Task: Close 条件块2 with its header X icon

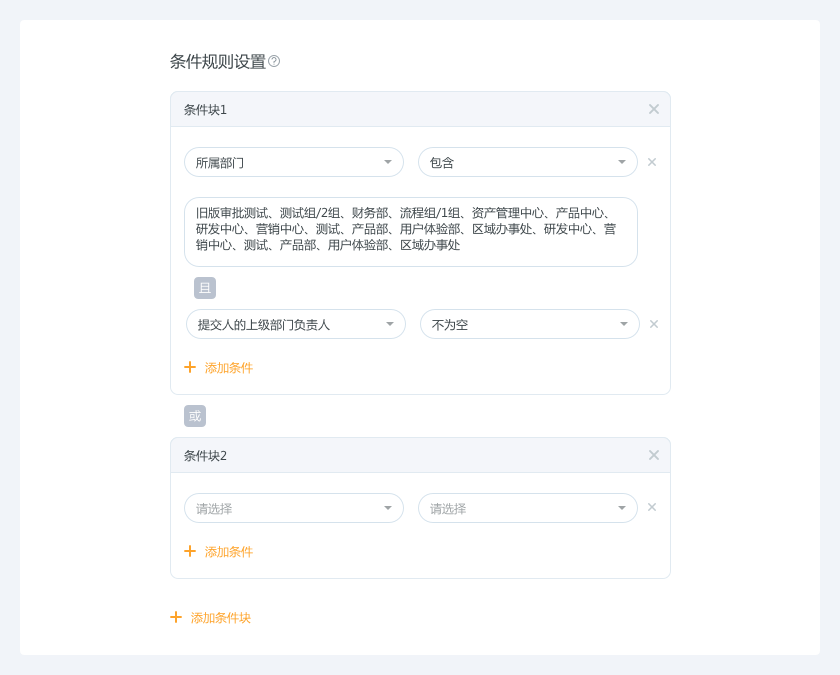Action: pos(654,455)
